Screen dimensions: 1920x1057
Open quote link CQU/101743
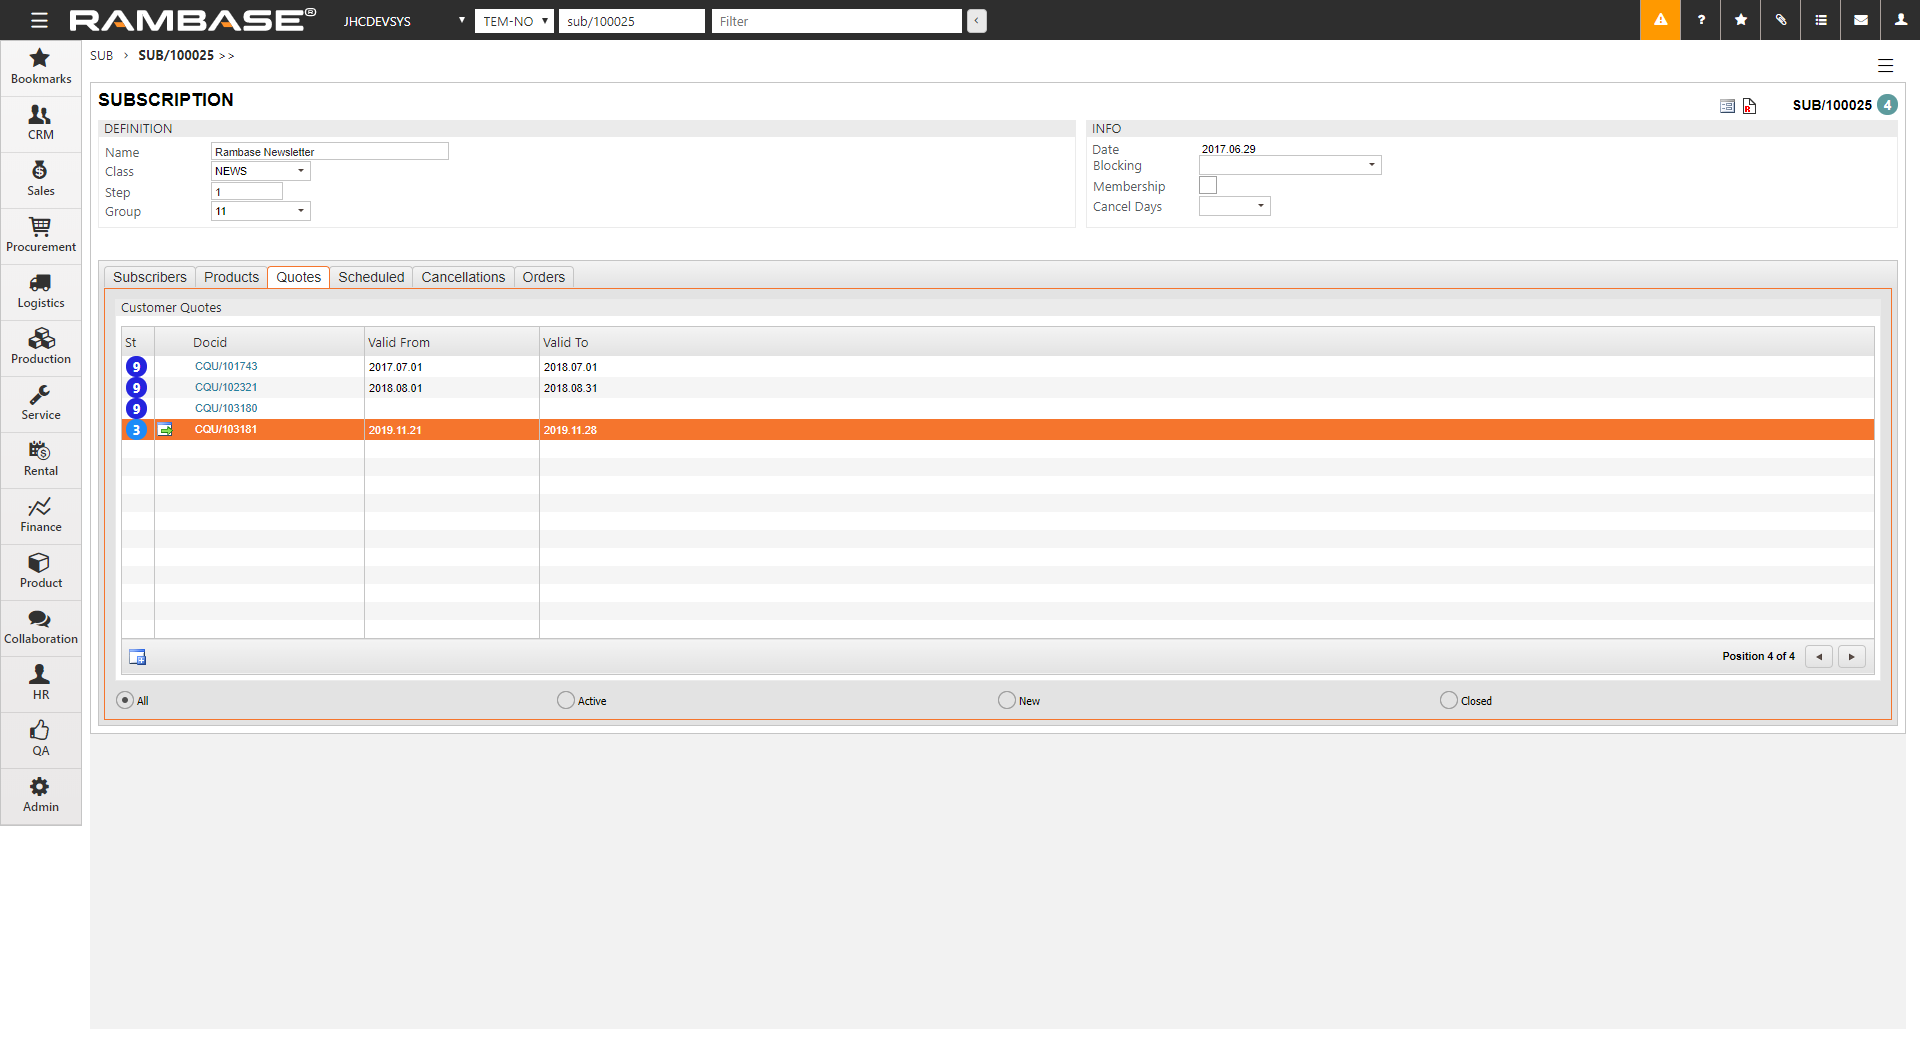coord(226,366)
